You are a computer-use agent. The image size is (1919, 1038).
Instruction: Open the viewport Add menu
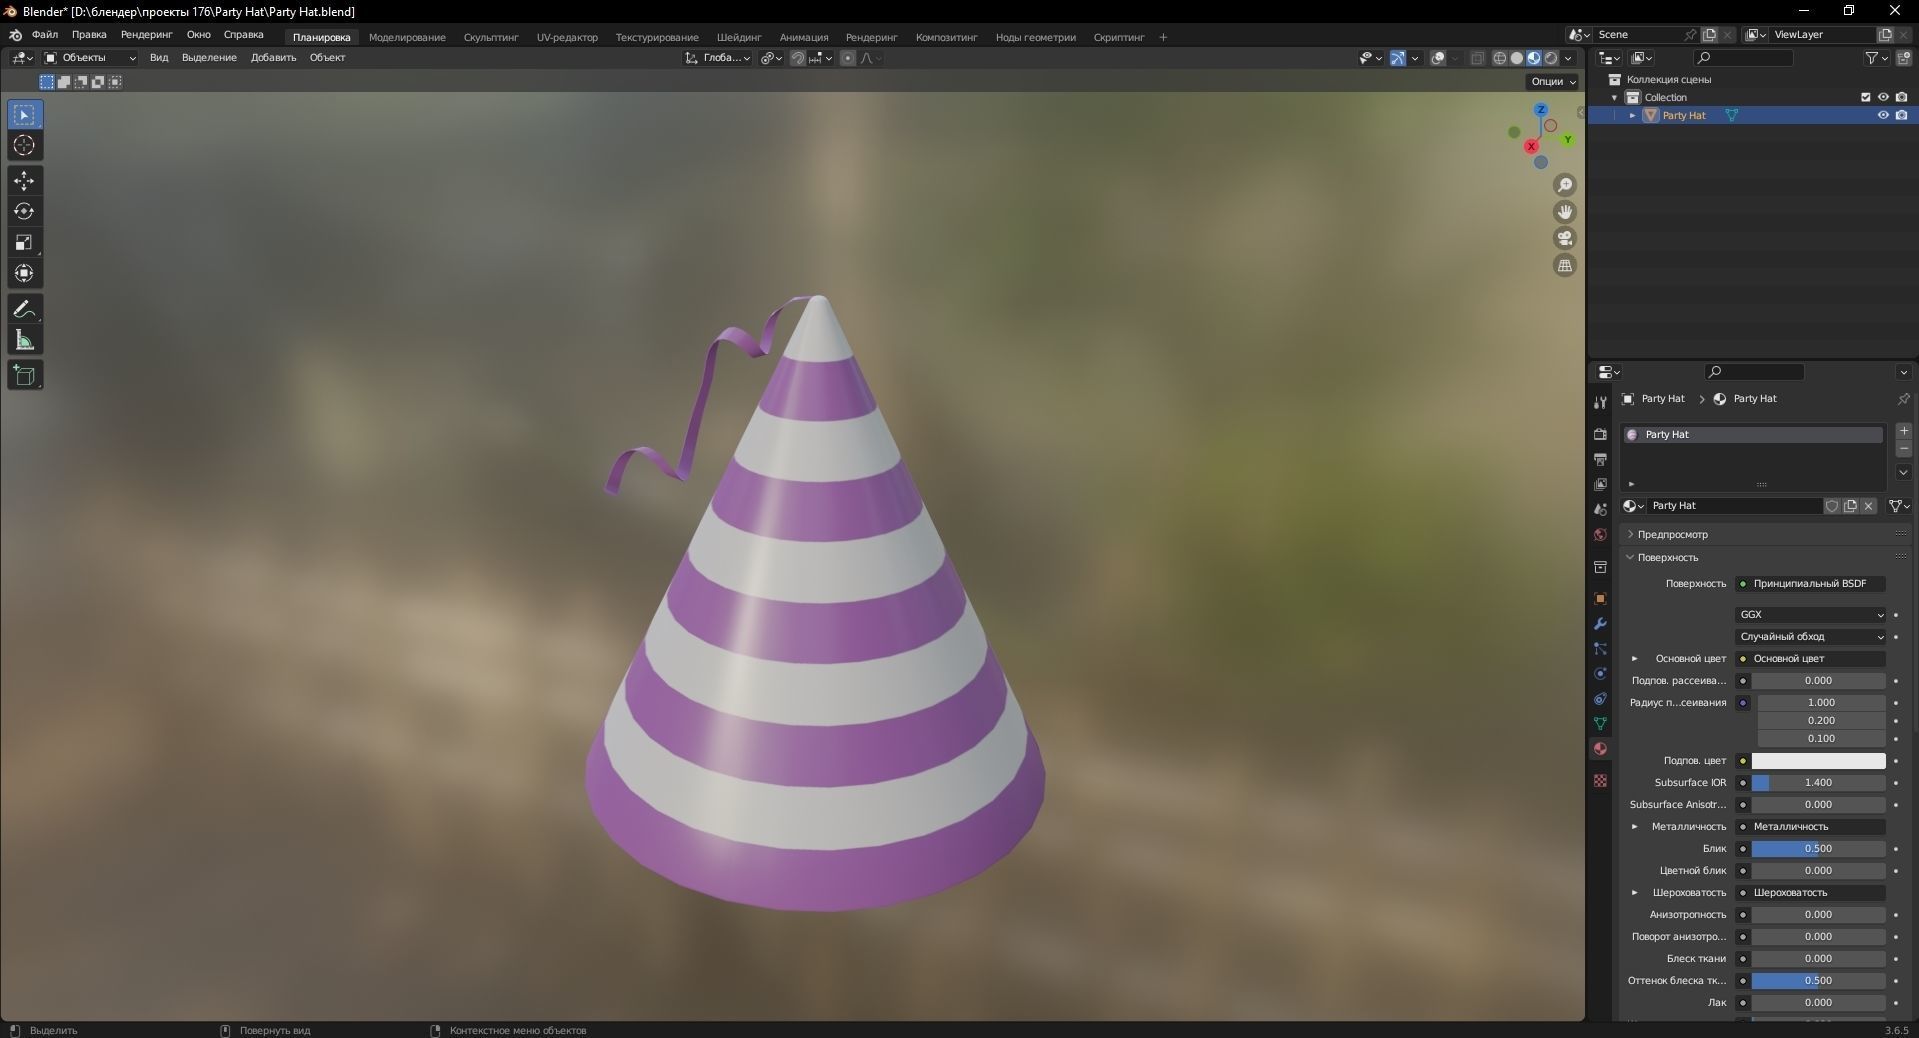pos(273,58)
